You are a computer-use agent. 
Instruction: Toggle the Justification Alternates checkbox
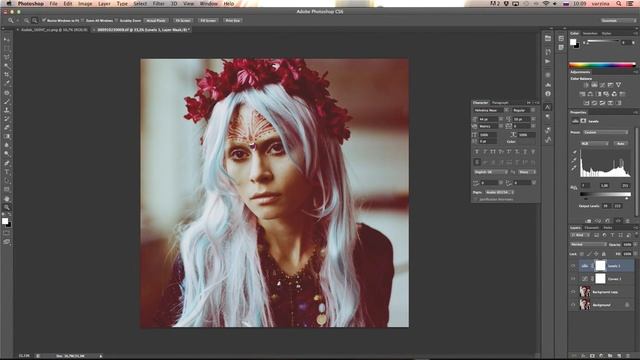tap(476, 199)
